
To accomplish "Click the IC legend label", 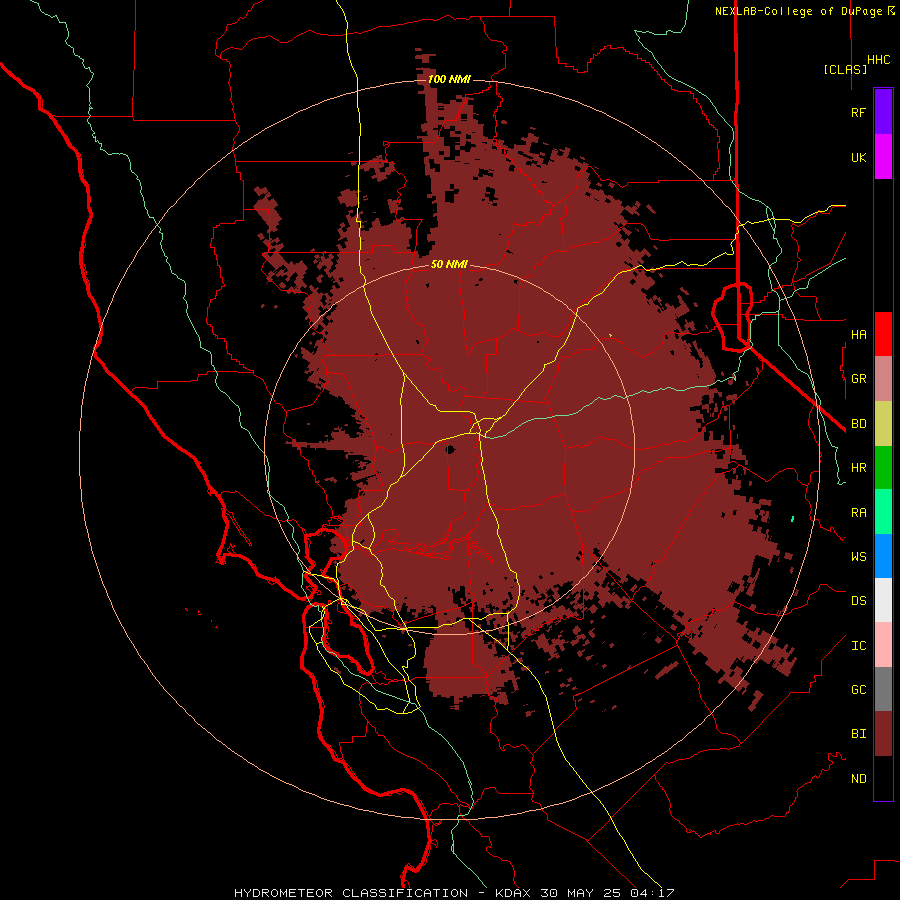I will click(x=858, y=646).
